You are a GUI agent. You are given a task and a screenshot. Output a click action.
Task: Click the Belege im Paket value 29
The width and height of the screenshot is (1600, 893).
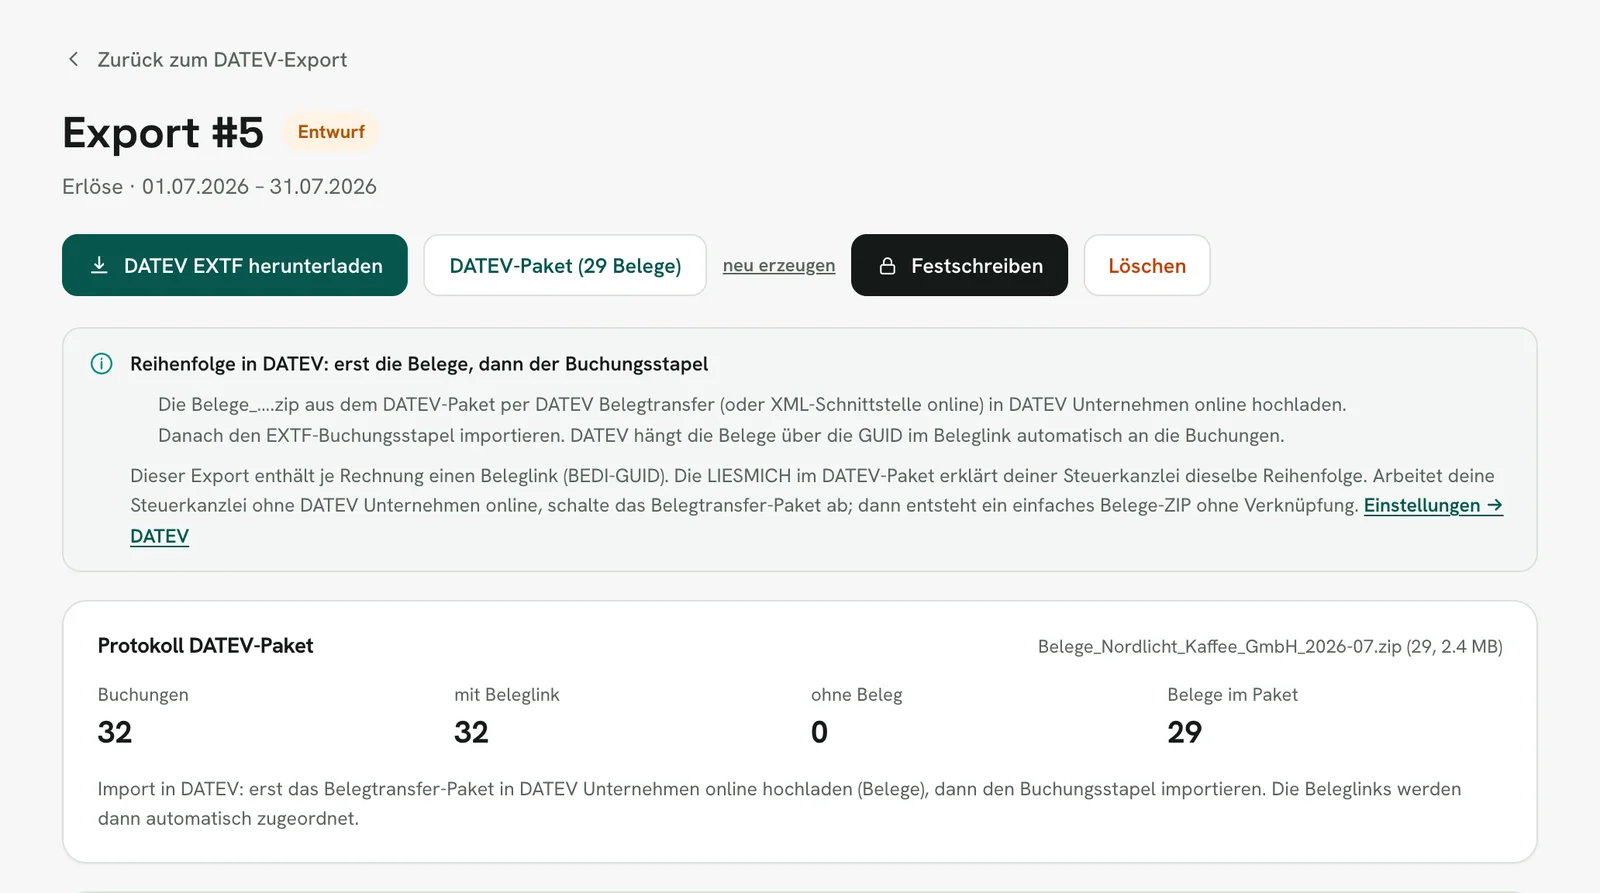[x=1185, y=733]
